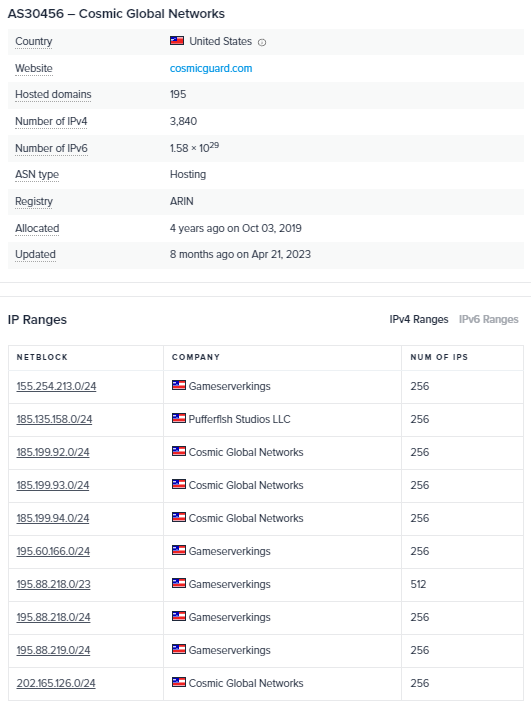Click the flag icon in 155.254.213.0/24 row
531x716 pixels.
179,385
